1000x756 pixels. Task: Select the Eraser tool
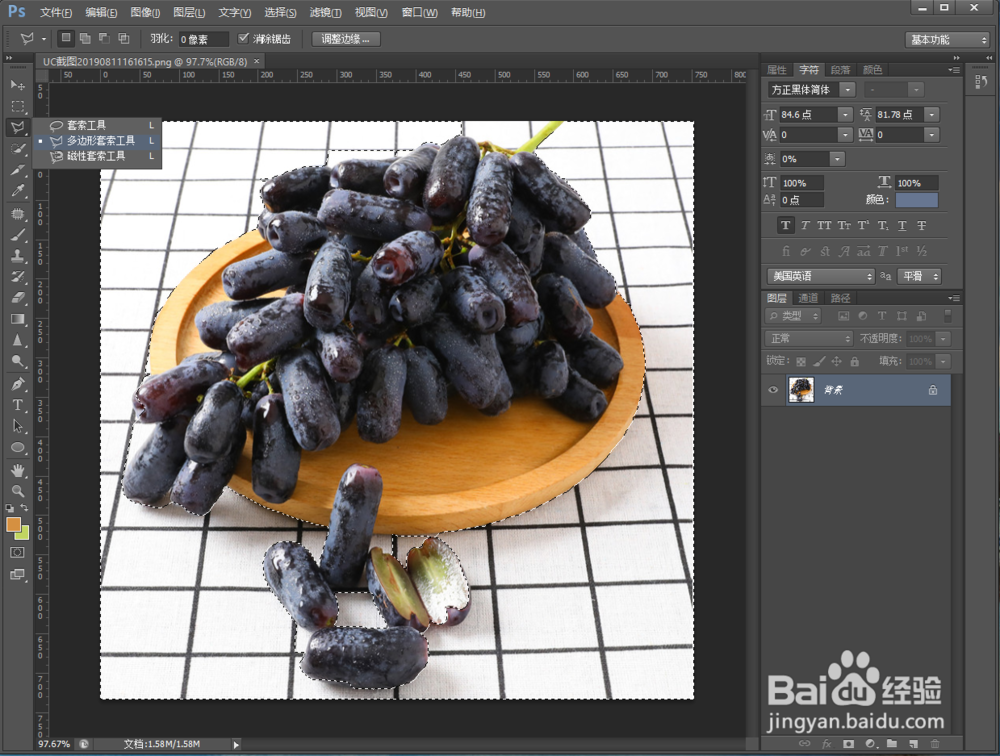(x=18, y=298)
